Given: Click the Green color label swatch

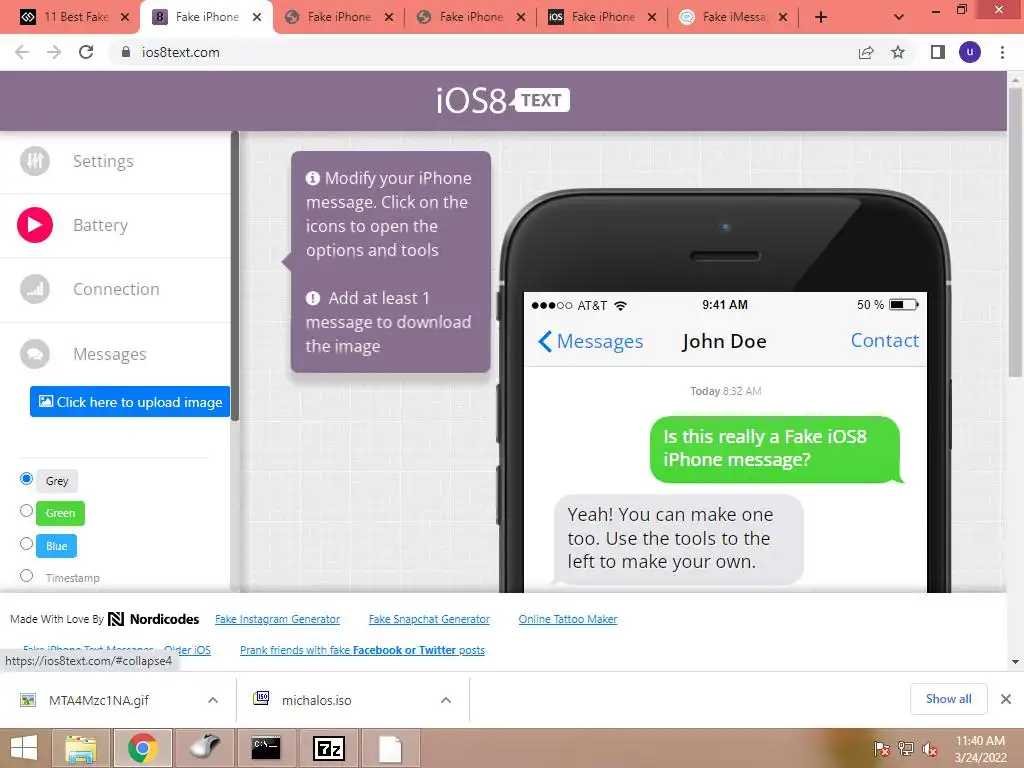Looking at the screenshot, I should pos(60,513).
